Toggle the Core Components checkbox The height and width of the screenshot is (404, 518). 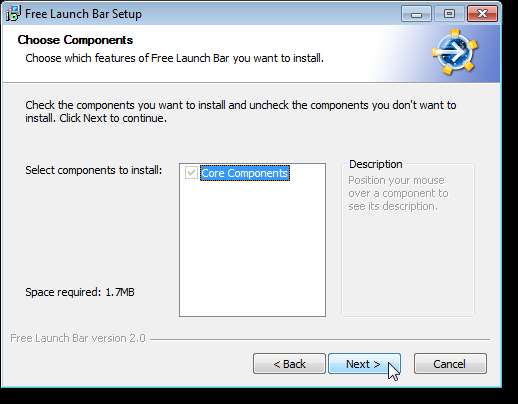(x=191, y=173)
